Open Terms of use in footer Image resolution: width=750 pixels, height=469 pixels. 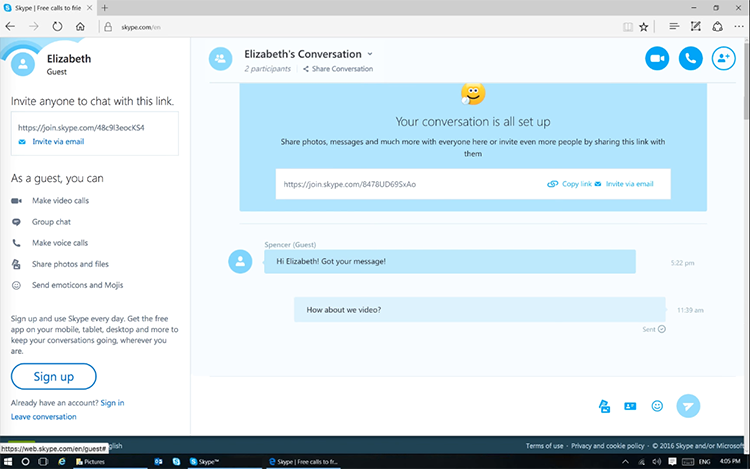pyautogui.click(x=544, y=446)
